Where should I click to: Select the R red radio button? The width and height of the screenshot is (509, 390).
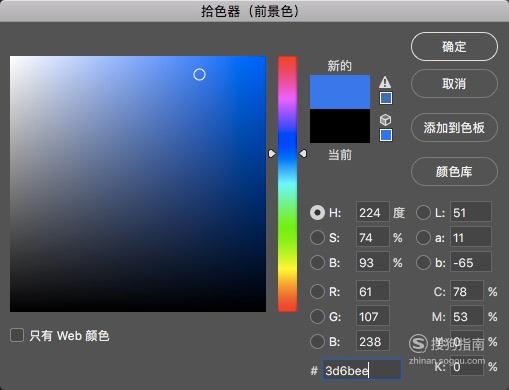pos(317,291)
